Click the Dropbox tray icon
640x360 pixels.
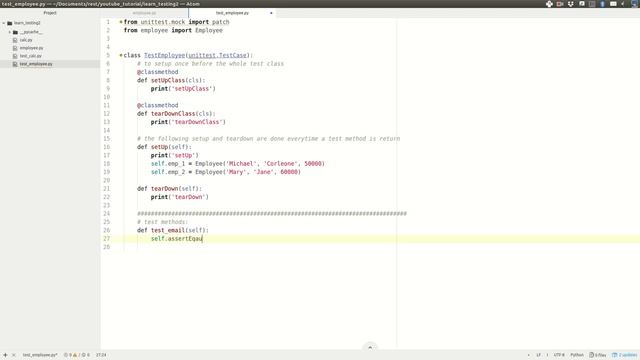click(571, 4)
